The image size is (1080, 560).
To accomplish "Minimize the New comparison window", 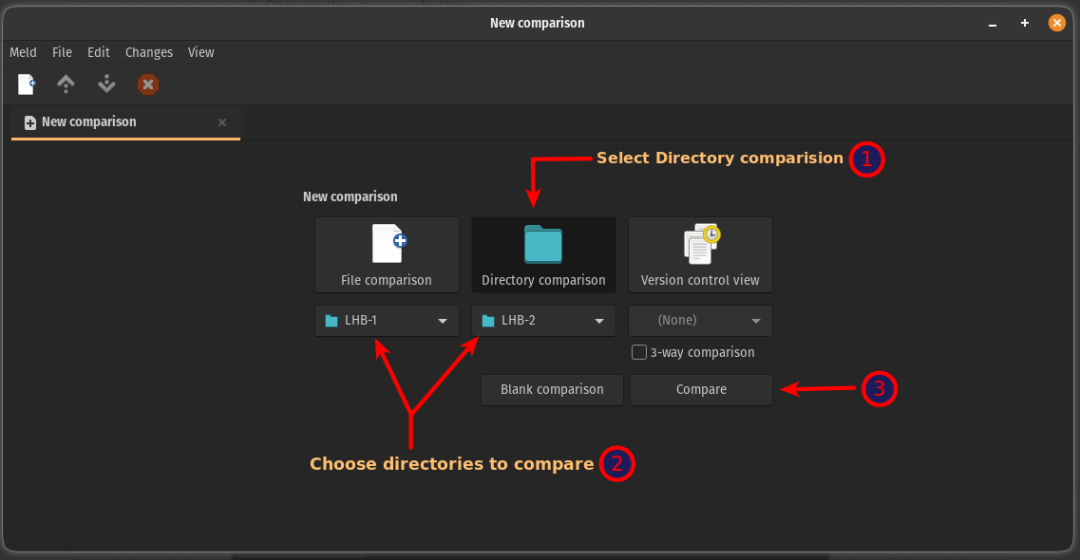I will click(x=993, y=23).
